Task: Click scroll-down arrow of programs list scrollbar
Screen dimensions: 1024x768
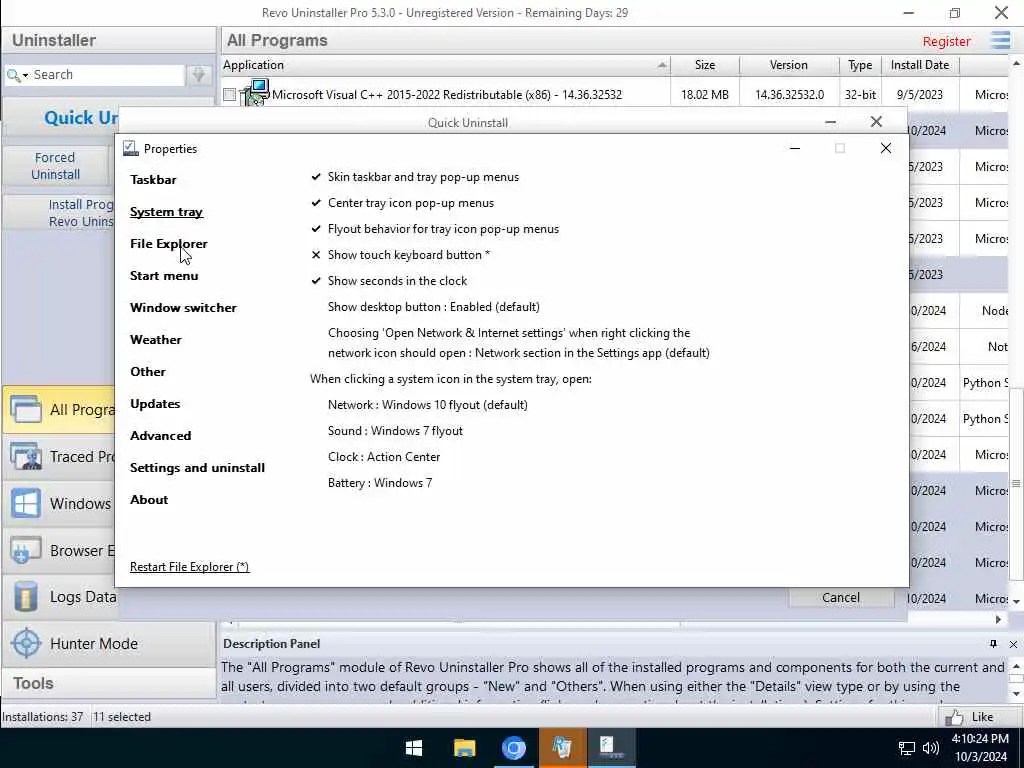Action: pos(1016,601)
